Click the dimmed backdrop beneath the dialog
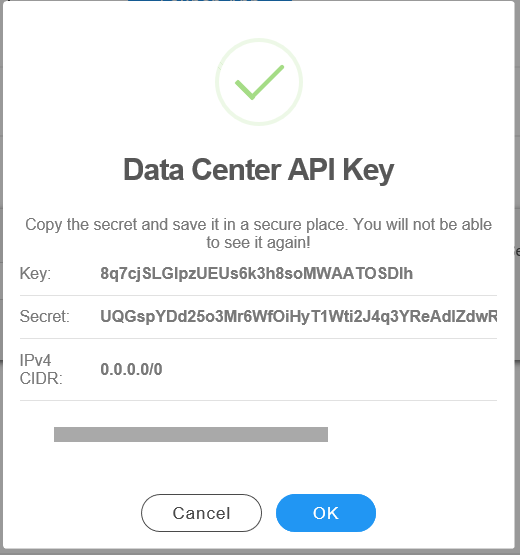Viewport: 520px width, 555px height. point(260,553)
